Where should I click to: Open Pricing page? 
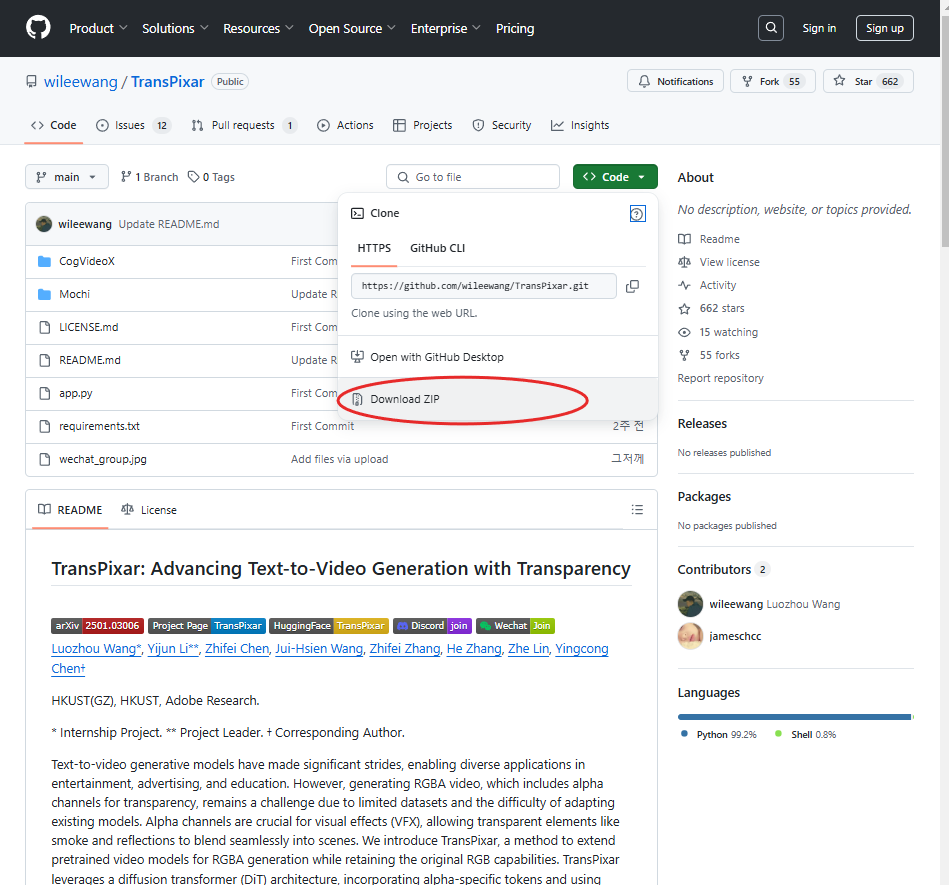click(515, 28)
